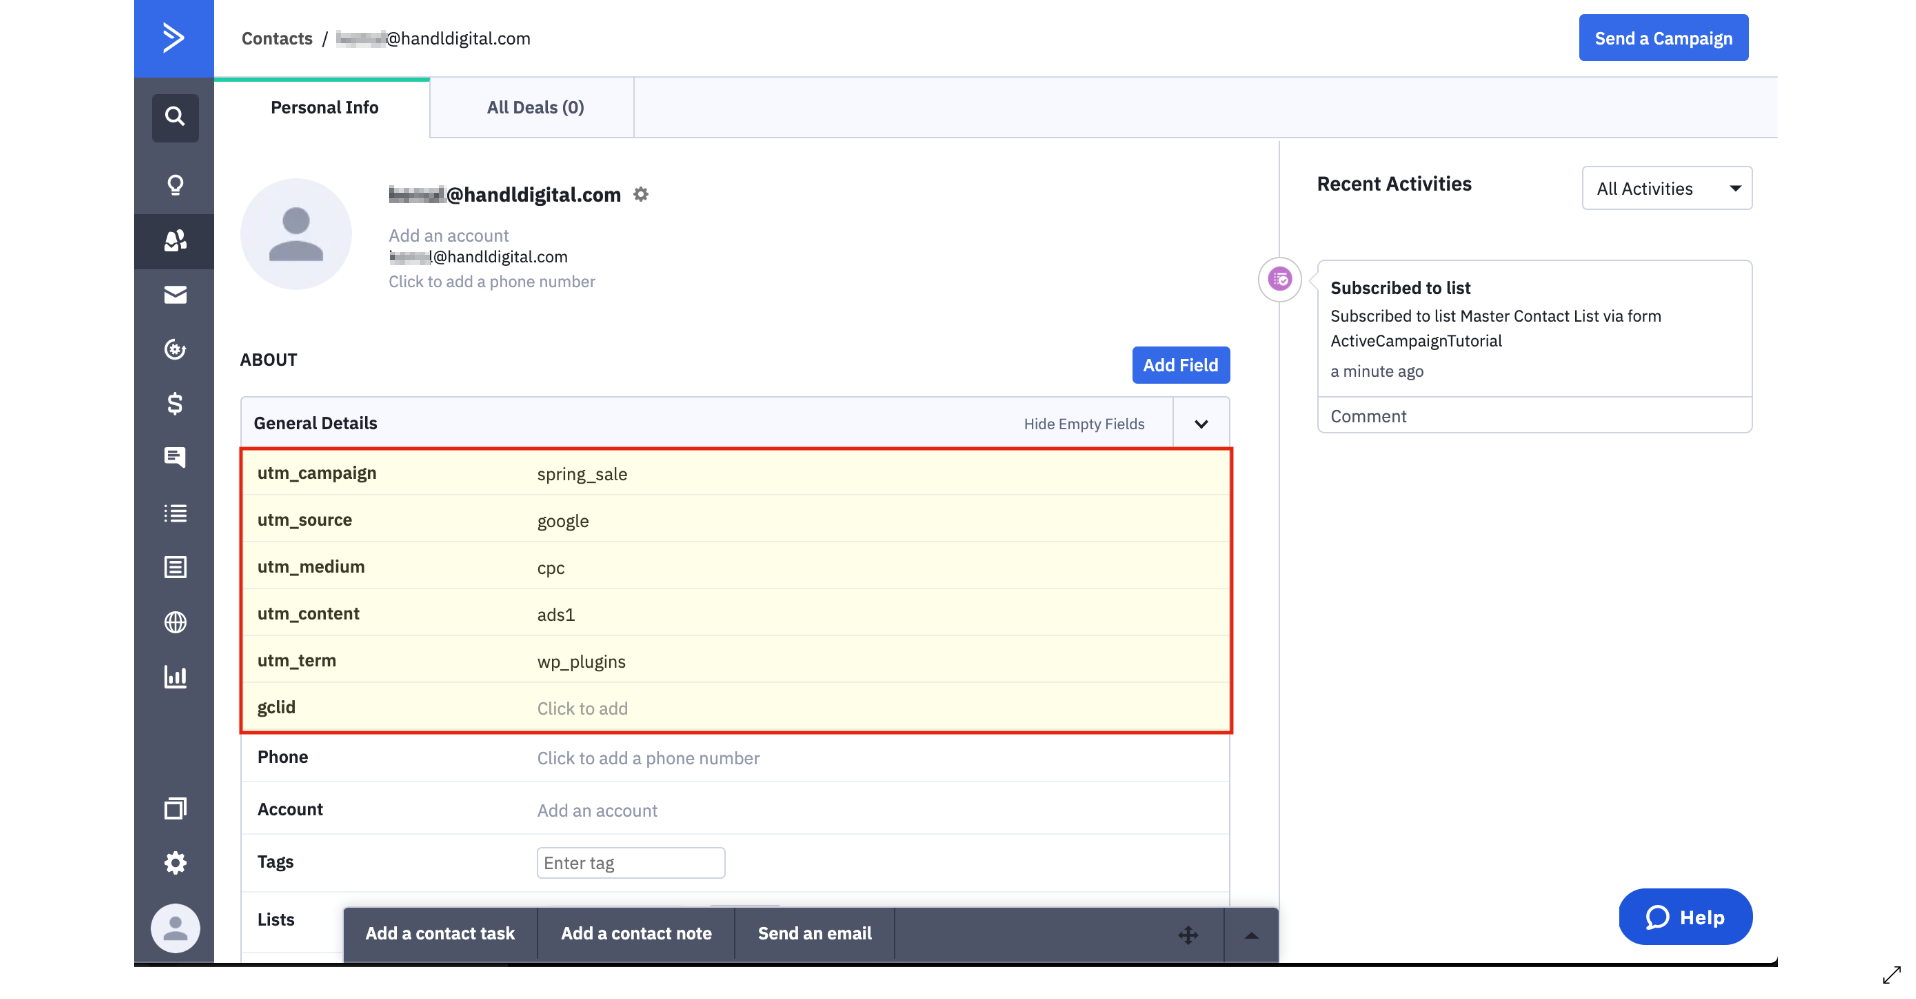Click the Send a Campaign button

(1662, 38)
